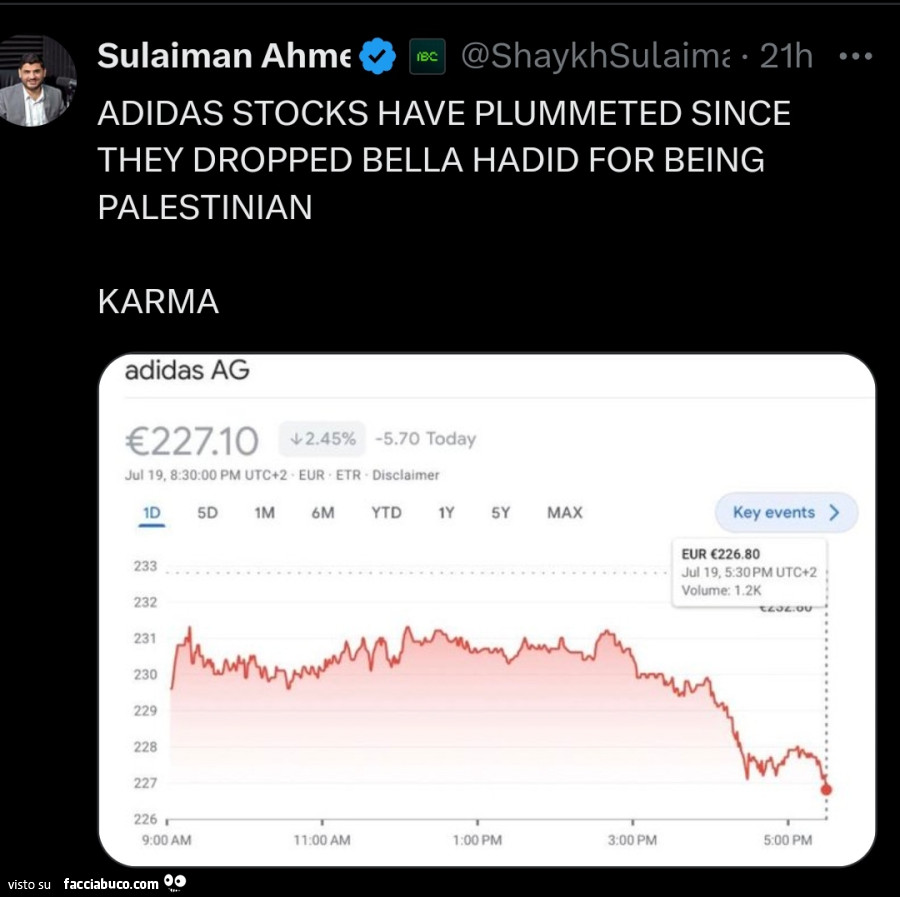900x897 pixels.
Task: Open the three-dot more options menu
Action: tap(855, 57)
